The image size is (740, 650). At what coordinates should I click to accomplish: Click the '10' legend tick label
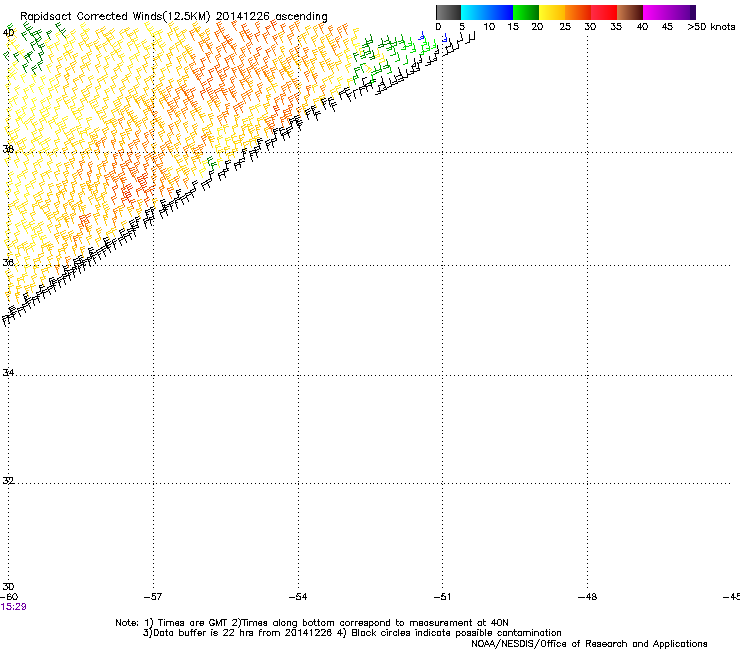[x=489, y=27]
